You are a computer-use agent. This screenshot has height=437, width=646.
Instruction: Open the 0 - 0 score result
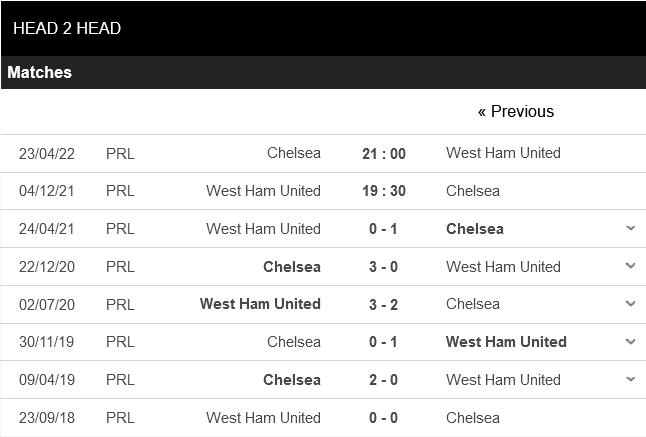[x=384, y=418]
